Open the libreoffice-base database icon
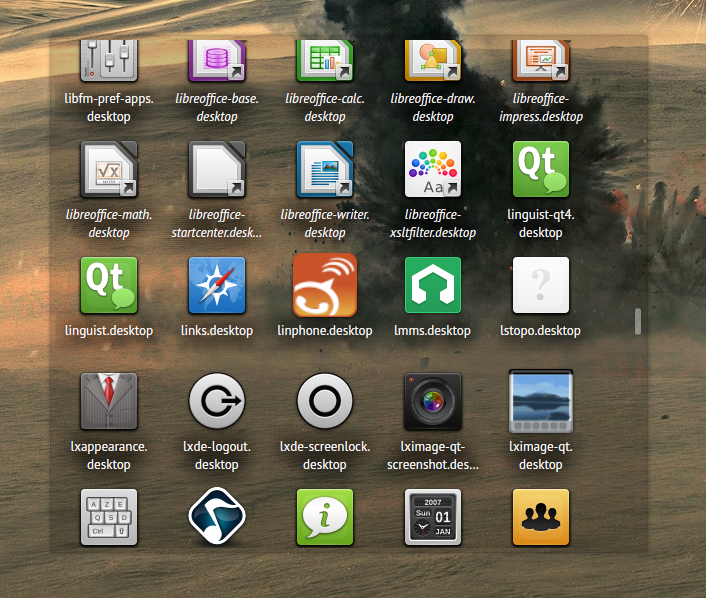 point(217,60)
